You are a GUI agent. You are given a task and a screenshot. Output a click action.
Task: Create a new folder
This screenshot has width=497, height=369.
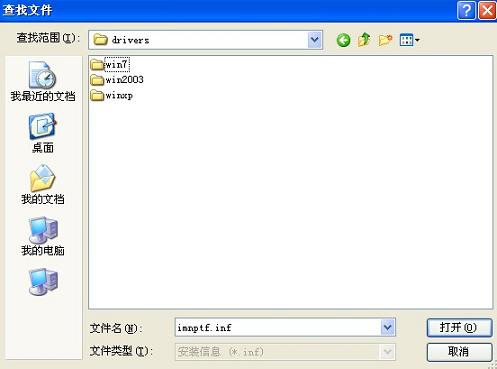[x=385, y=40]
